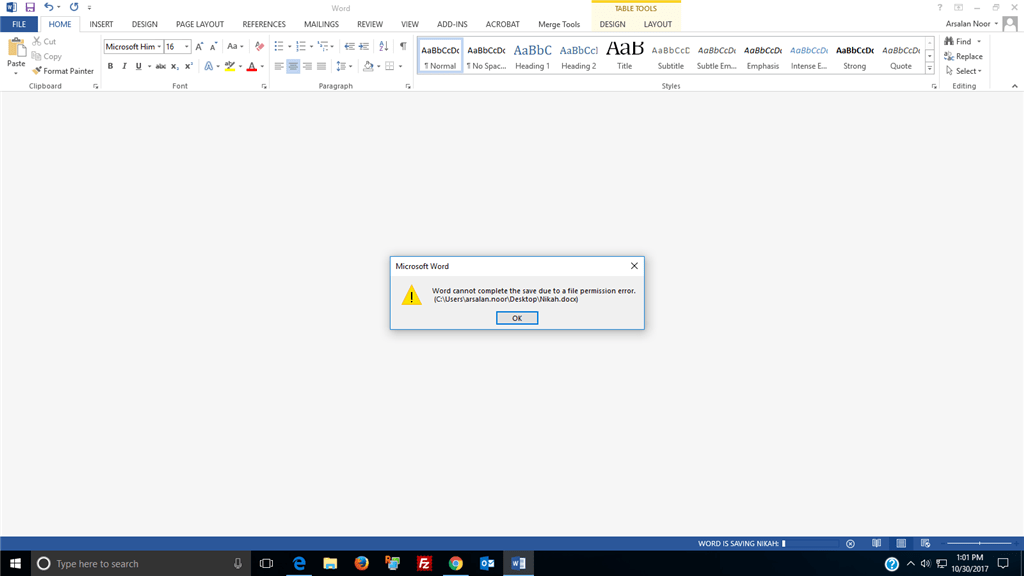
Task: Click the Grow Font icon
Action: [x=199, y=46]
